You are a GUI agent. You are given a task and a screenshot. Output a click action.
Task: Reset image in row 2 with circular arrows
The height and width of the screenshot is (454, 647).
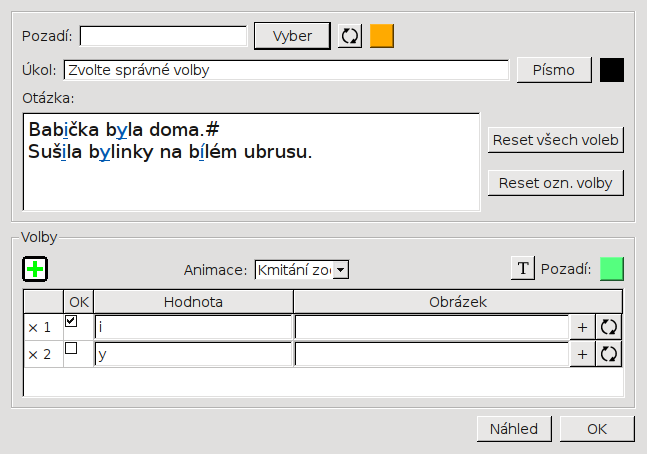608,354
